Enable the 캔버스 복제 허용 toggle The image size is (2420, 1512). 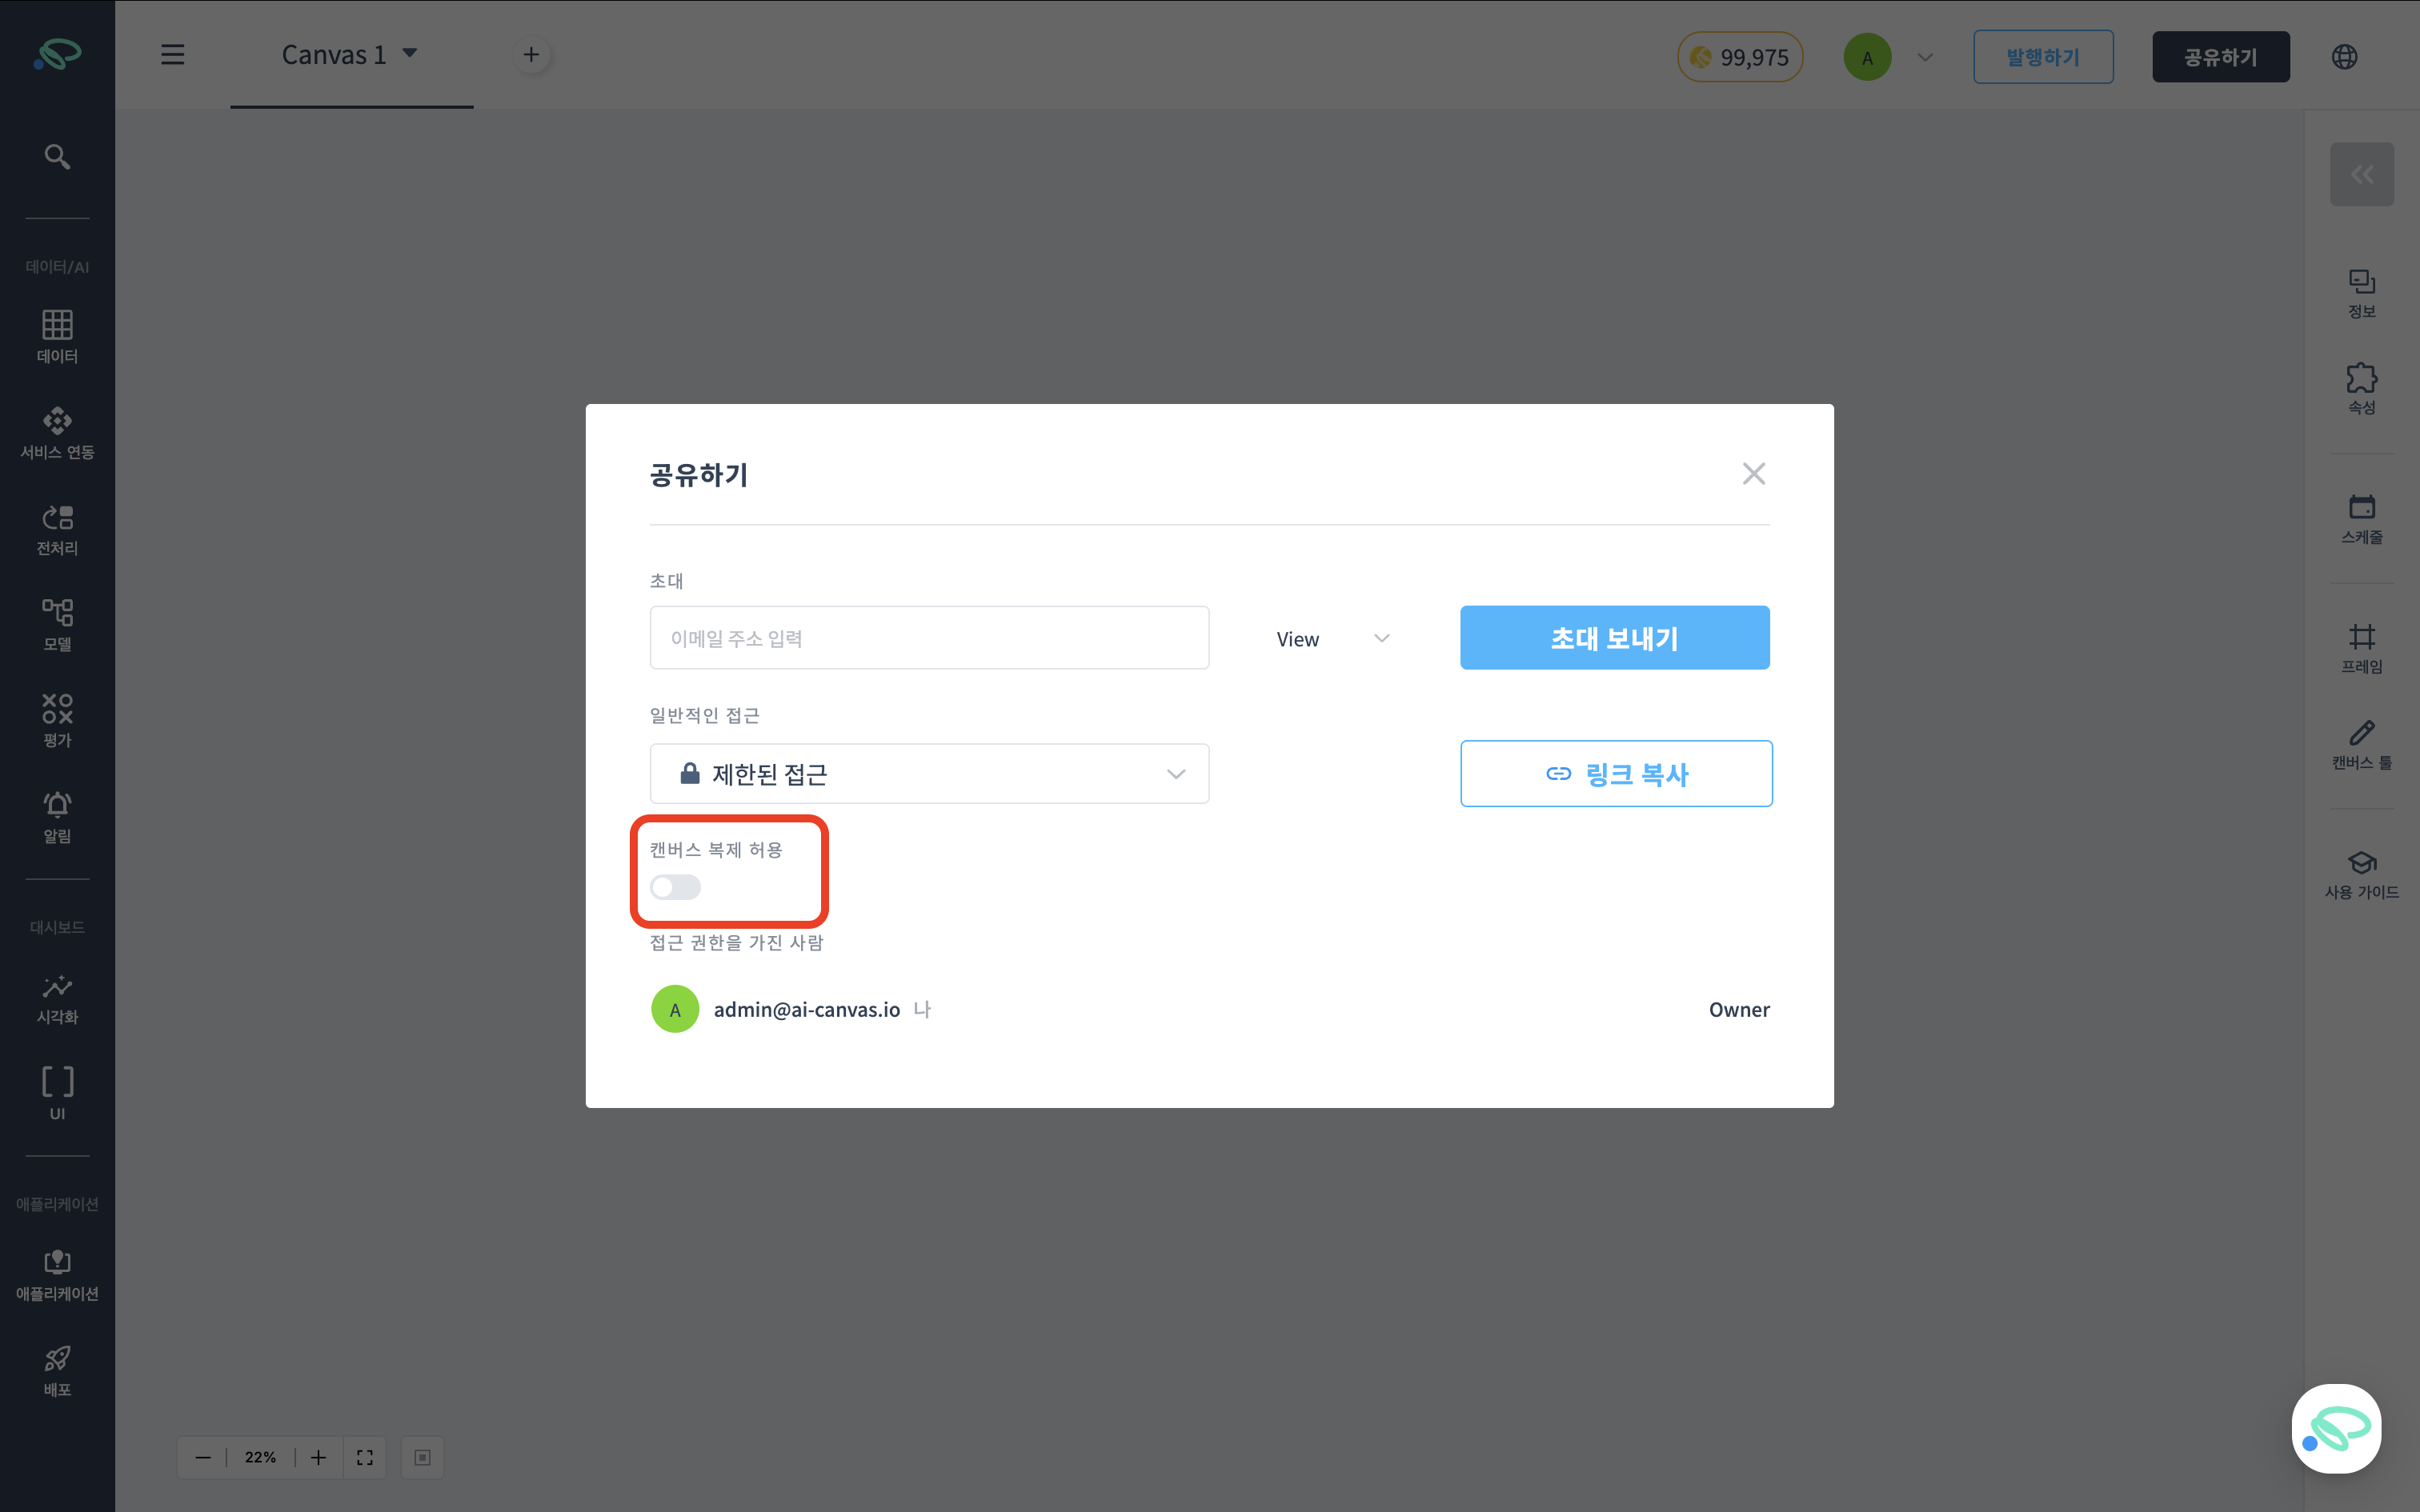pyautogui.click(x=675, y=887)
